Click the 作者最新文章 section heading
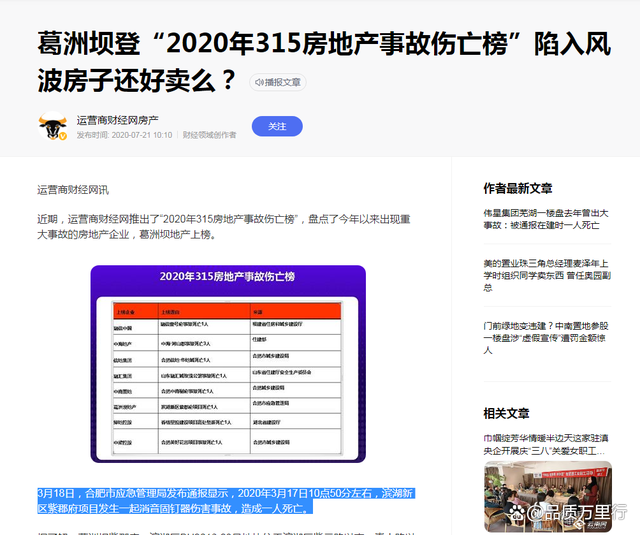640x535 pixels. 518,189
